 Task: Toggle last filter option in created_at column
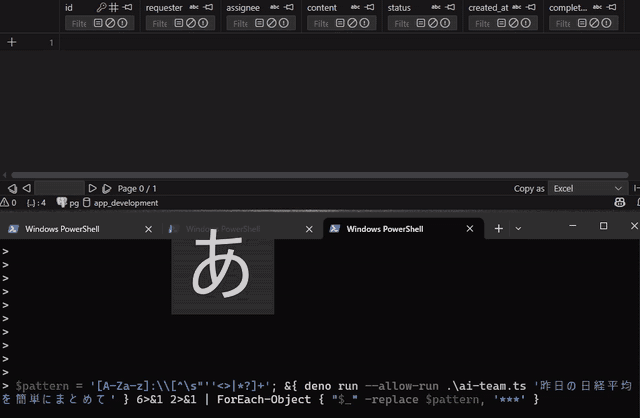528,23
